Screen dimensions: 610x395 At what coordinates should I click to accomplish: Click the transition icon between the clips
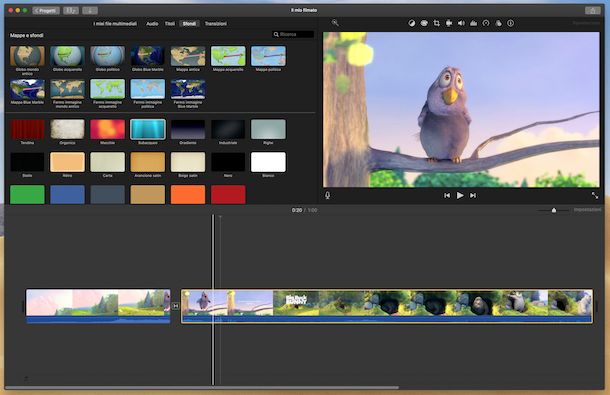coord(175,306)
